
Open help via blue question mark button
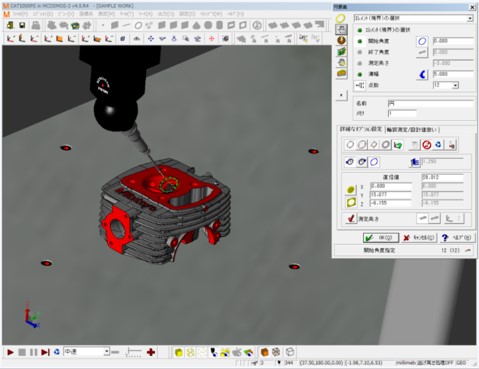[x=456, y=238]
